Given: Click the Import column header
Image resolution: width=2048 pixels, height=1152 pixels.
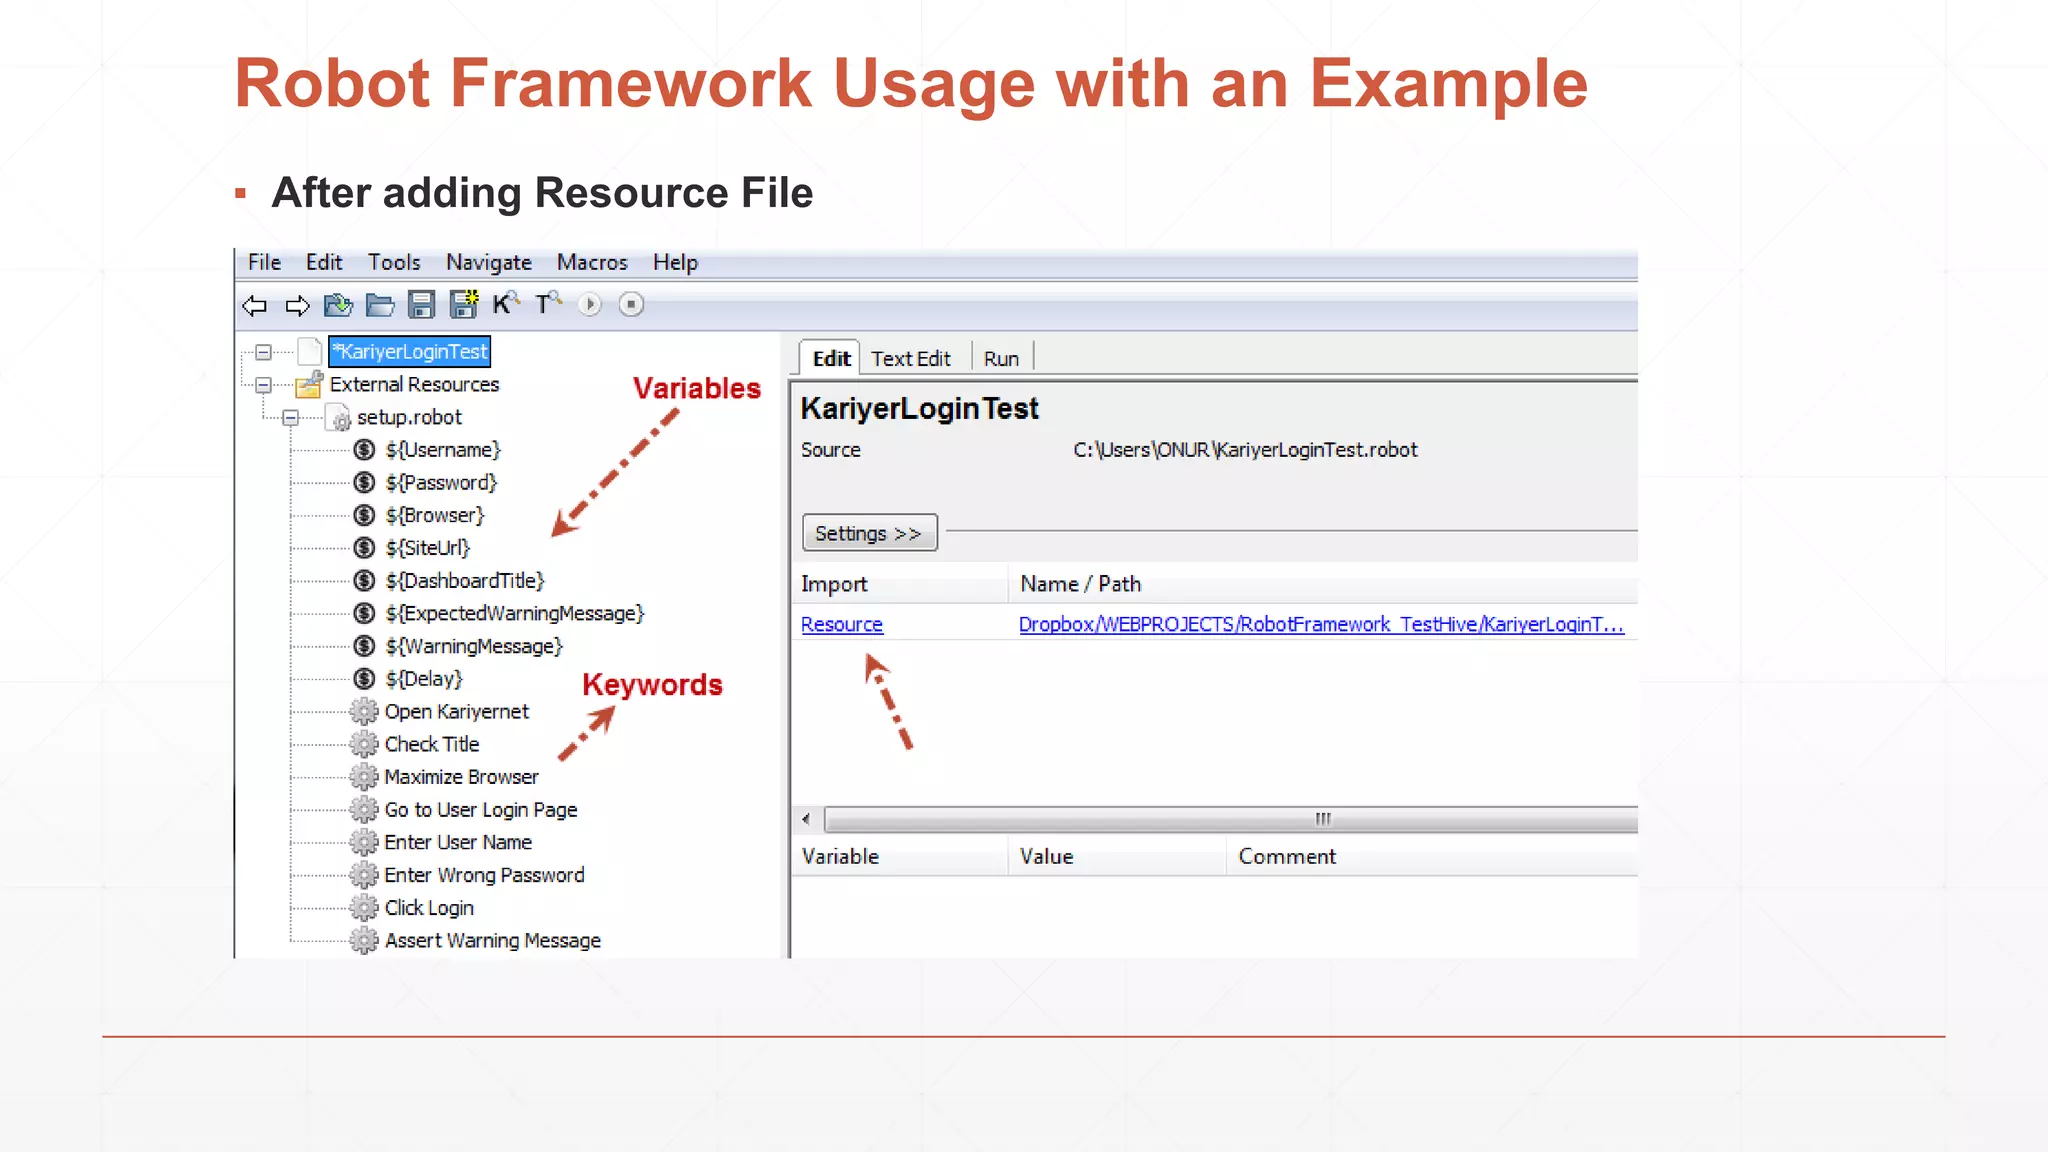Looking at the screenshot, I should coord(900,584).
